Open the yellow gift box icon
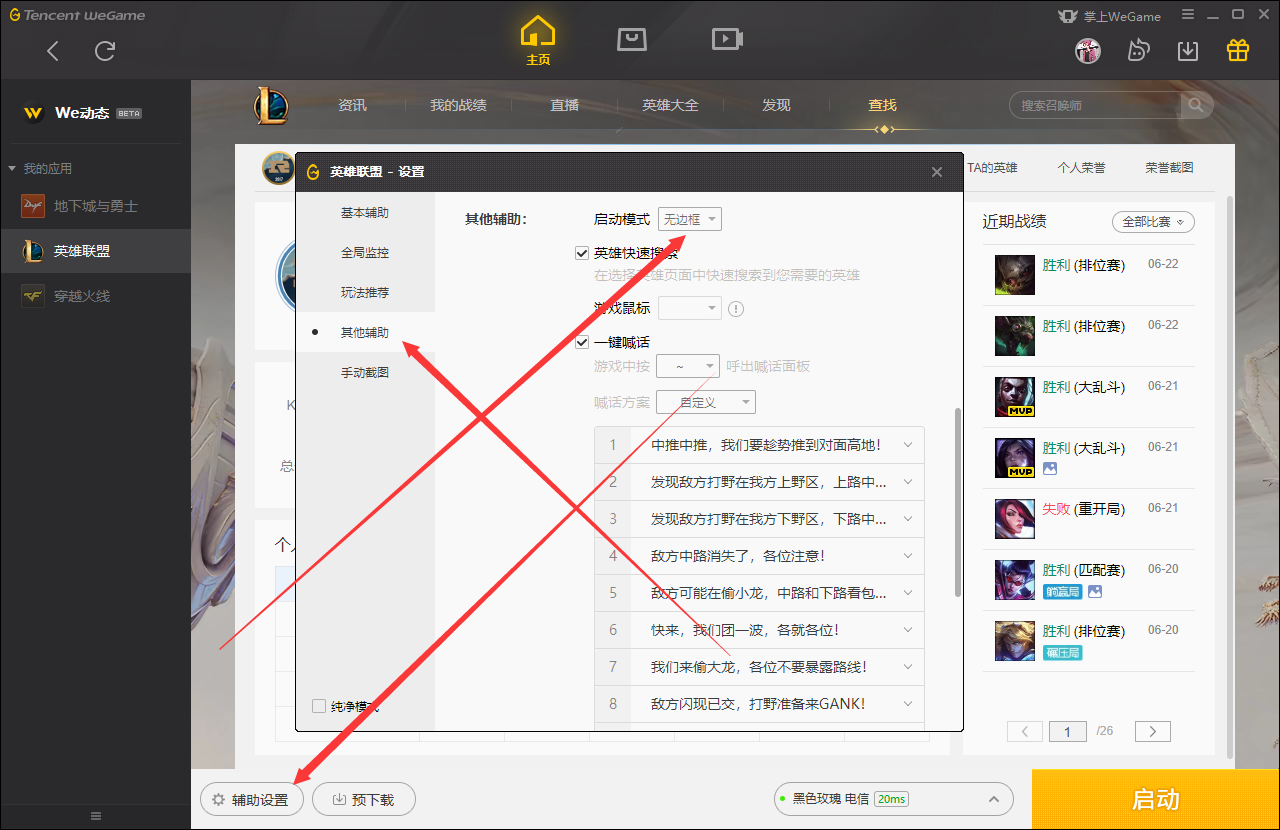The width and height of the screenshot is (1280, 830). pos(1238,50)
